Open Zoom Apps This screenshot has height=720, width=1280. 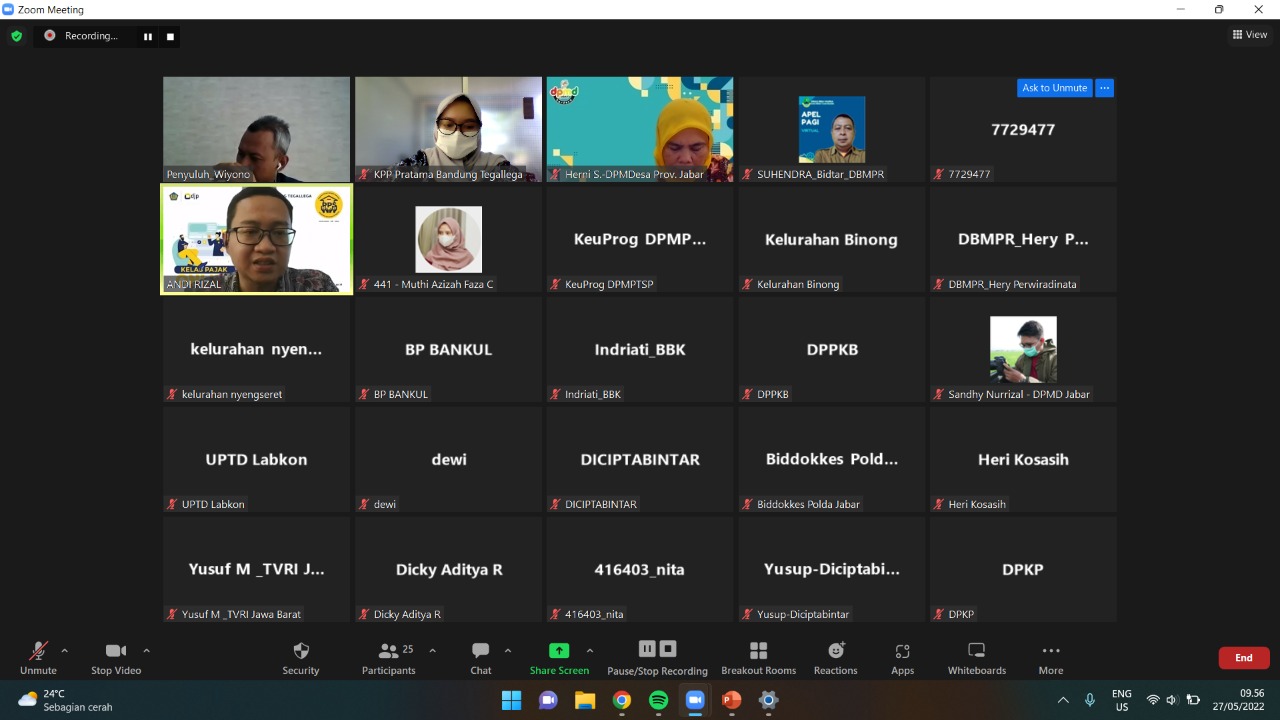902,657
